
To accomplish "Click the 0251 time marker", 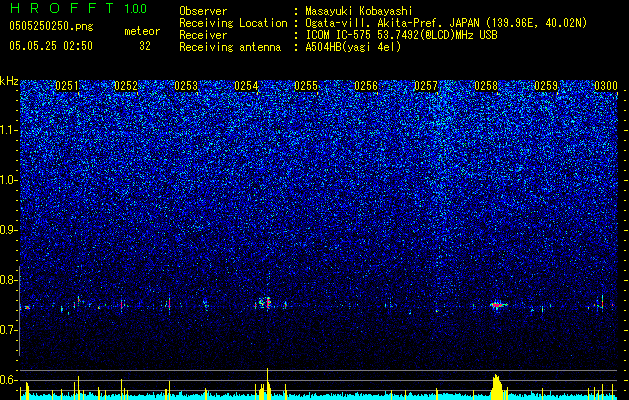I will click(x=67, y=86).
